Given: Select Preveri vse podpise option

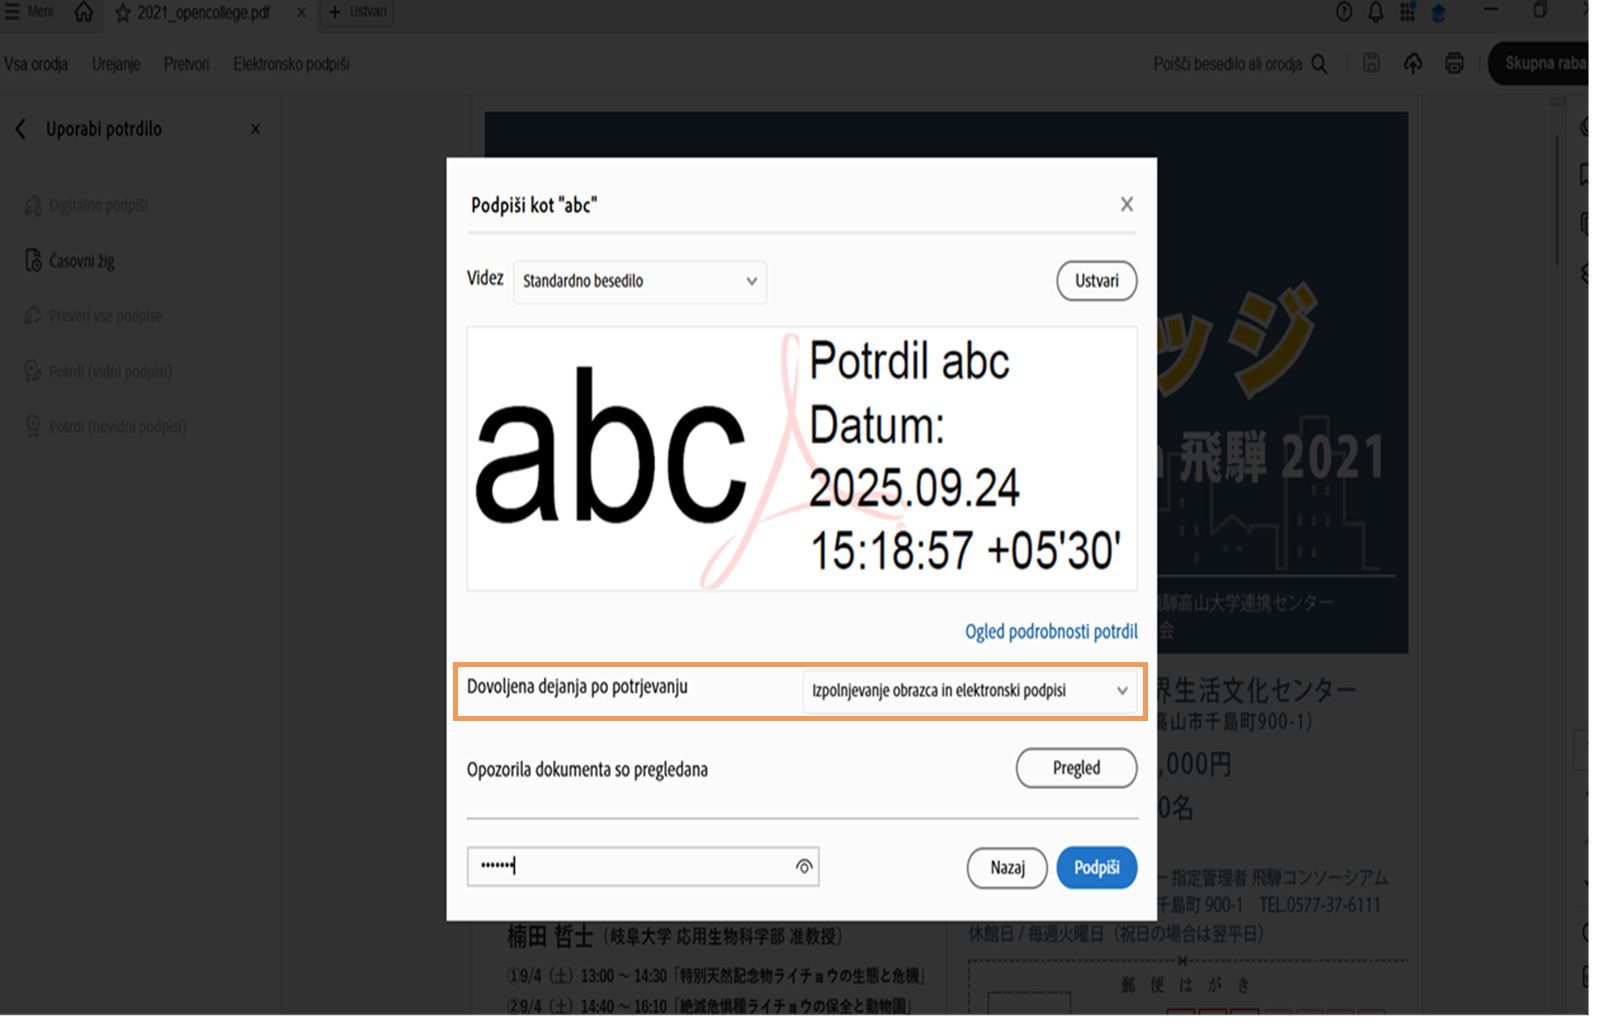Looking at the screenshot, I should [105, 315].
